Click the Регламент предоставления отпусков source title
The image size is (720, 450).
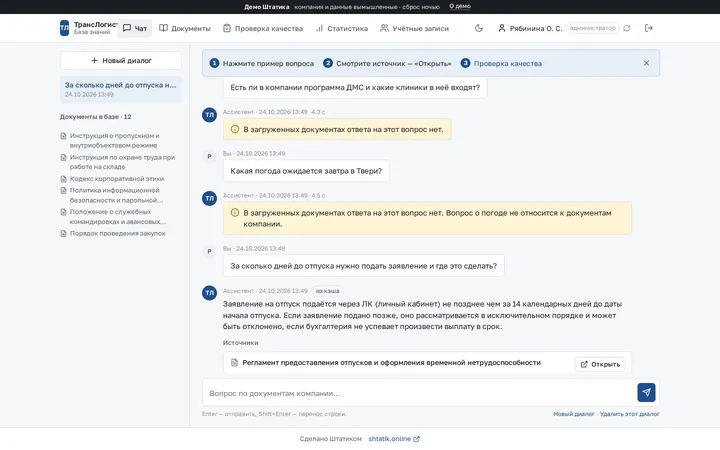click(391, 363)
